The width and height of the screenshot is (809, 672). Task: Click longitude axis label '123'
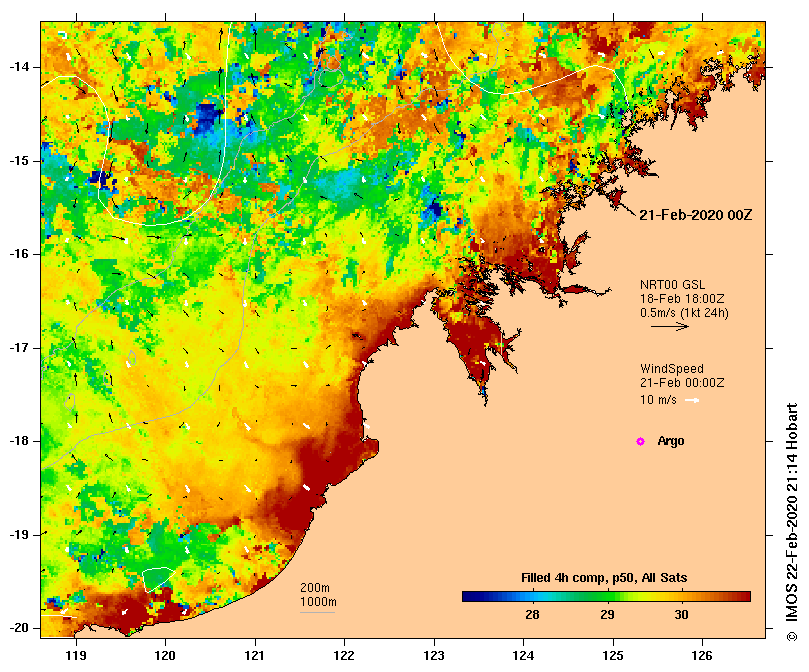coord(434,656)
